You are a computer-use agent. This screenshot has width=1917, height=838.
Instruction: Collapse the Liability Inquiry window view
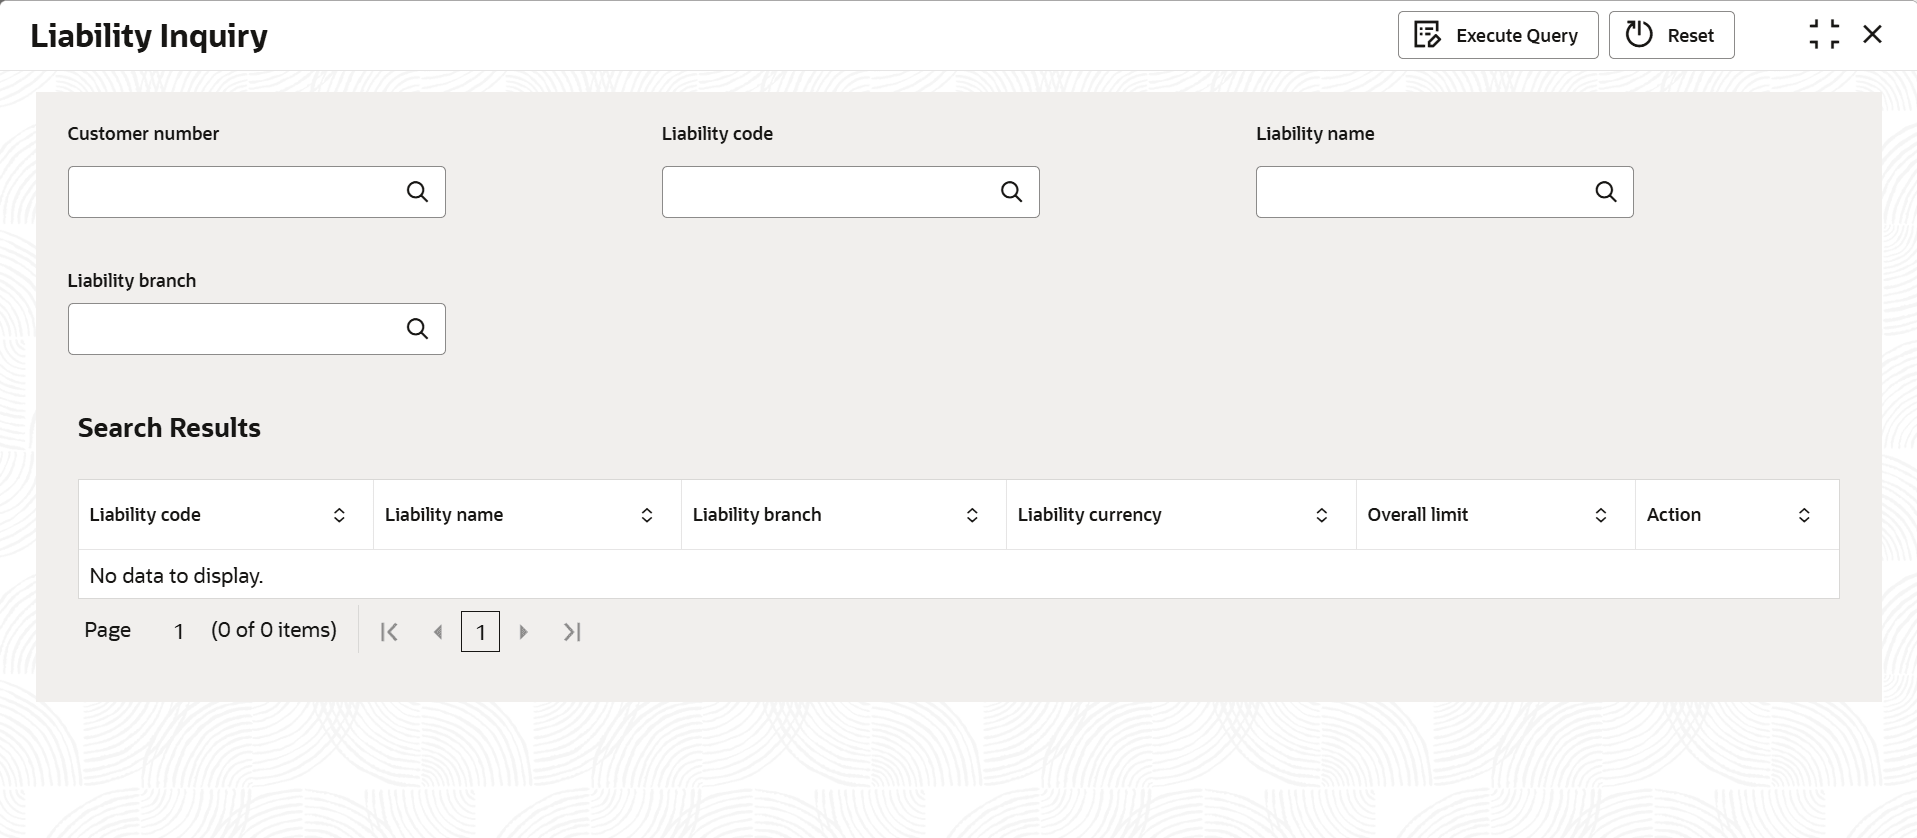1824,35
